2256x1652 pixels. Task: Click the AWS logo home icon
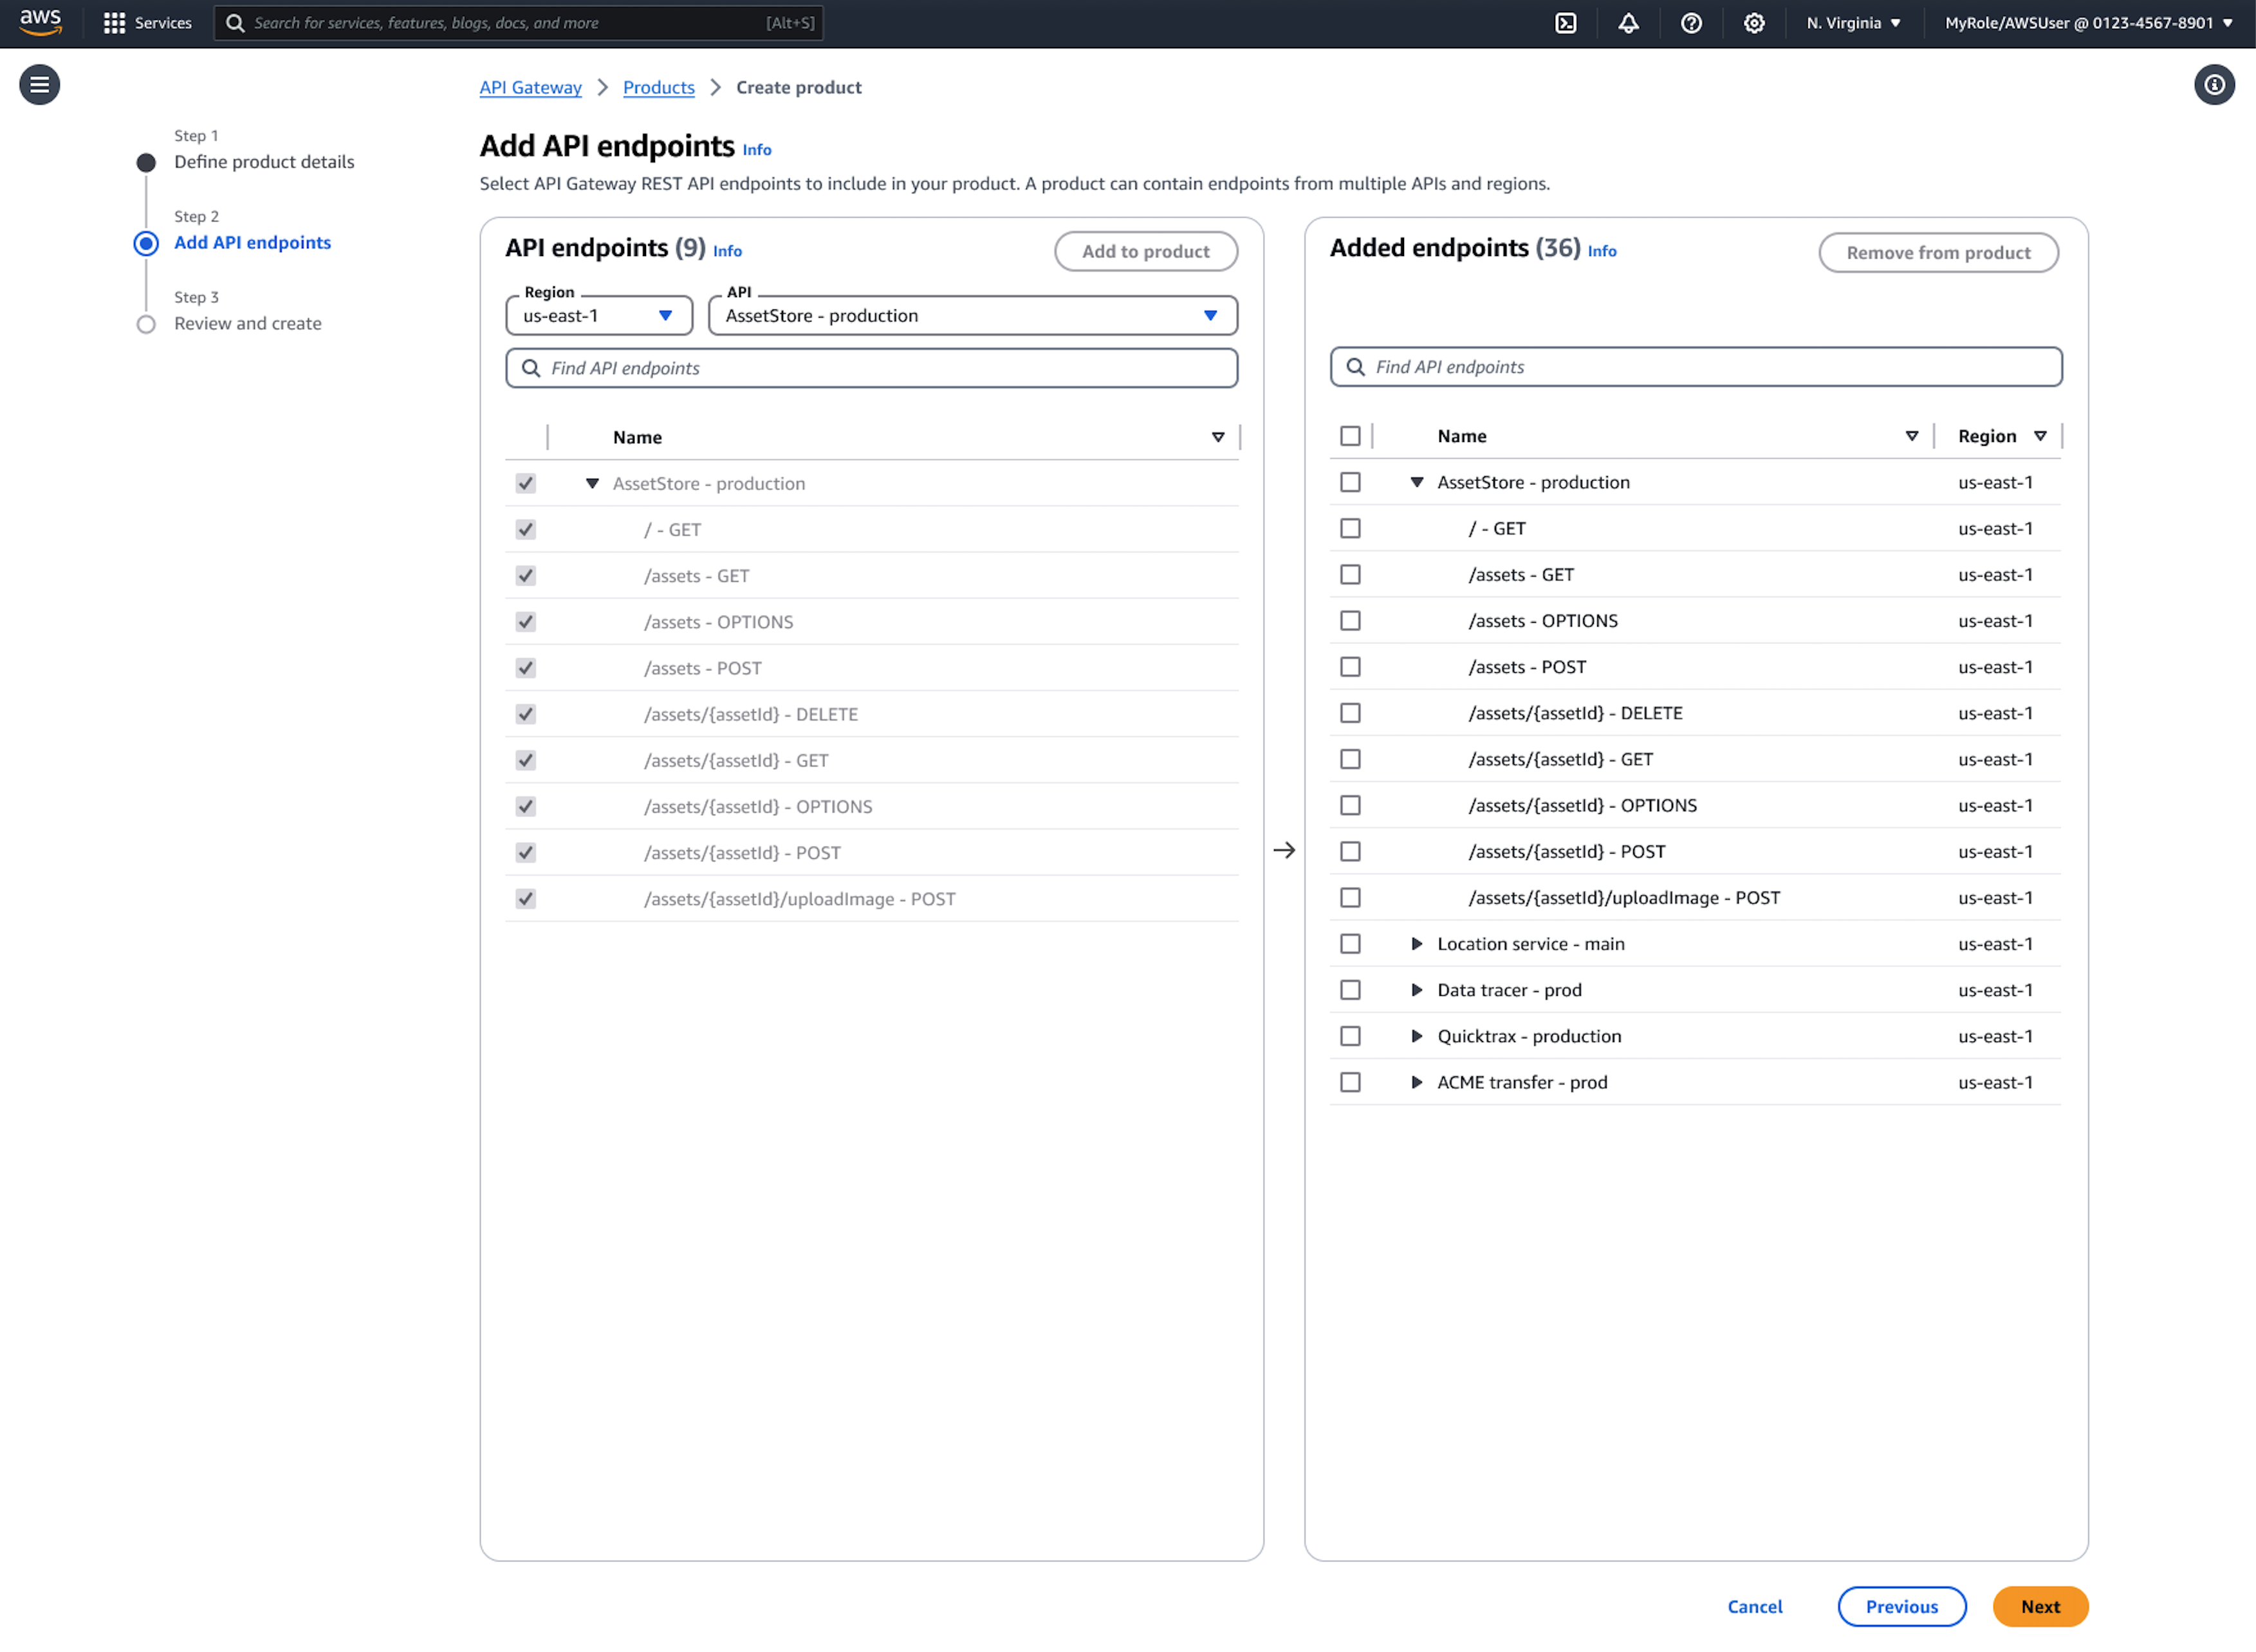(x=40, y=22)
